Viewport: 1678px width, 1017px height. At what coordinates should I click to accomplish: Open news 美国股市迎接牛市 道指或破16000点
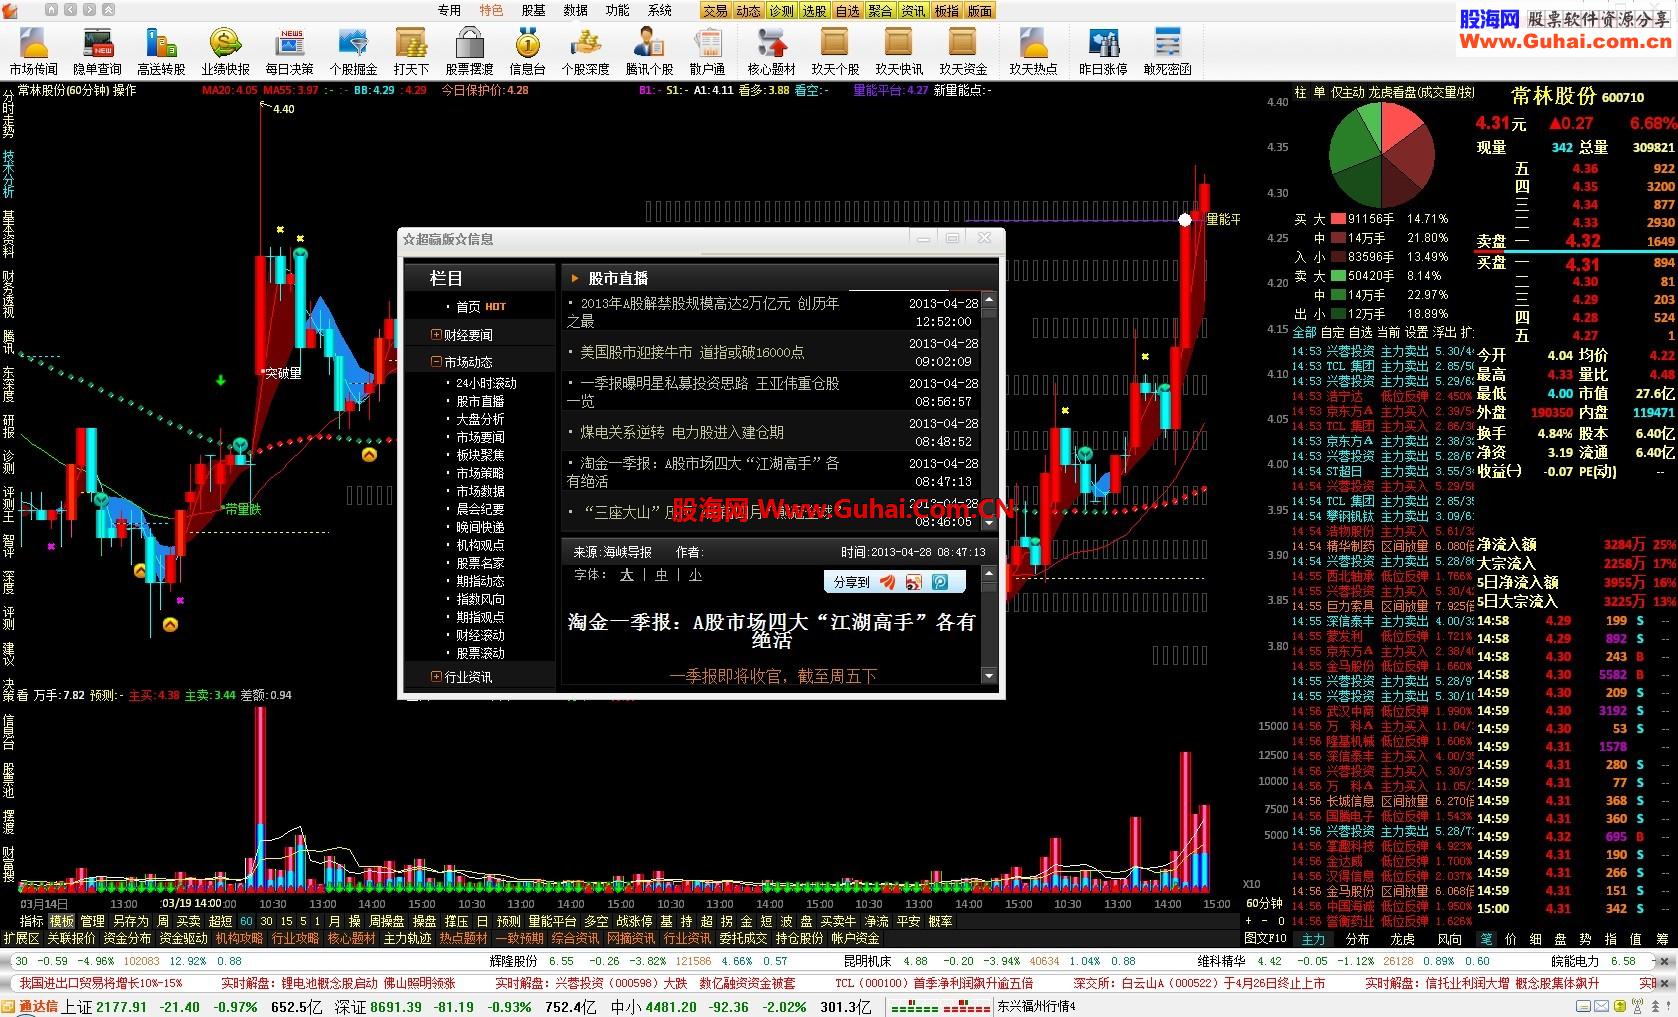click(x=692, y=352)
